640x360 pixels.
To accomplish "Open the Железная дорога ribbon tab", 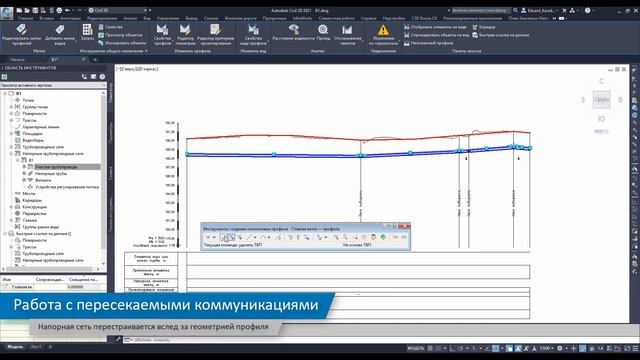I will 240,18.
